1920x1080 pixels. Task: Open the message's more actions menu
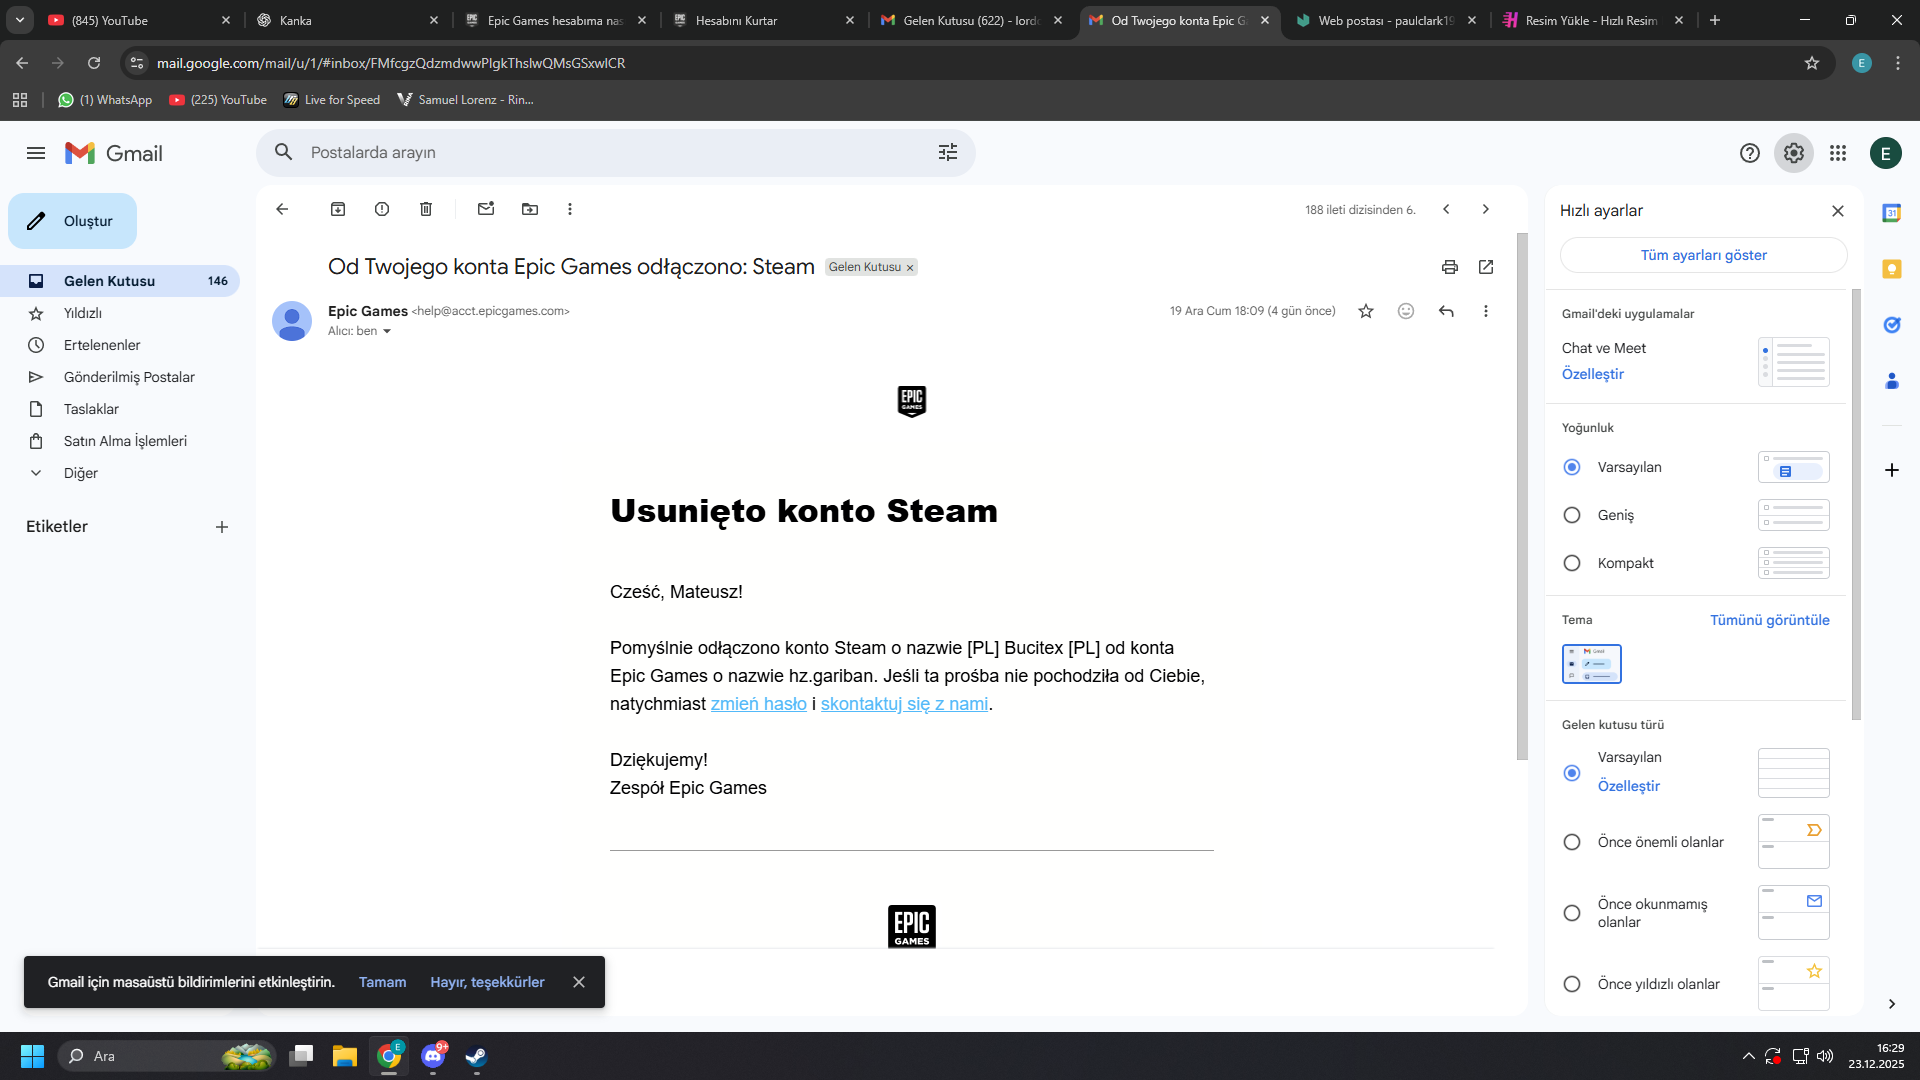click(x=1486, y=311)
